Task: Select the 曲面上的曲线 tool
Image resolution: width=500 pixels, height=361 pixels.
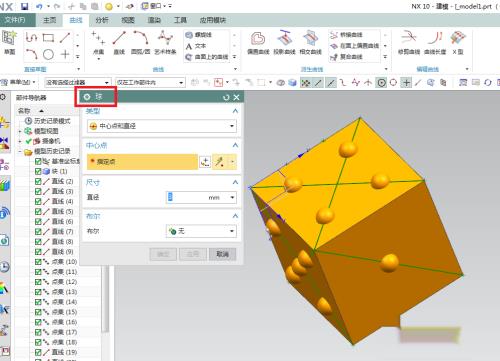Action: 207,57
